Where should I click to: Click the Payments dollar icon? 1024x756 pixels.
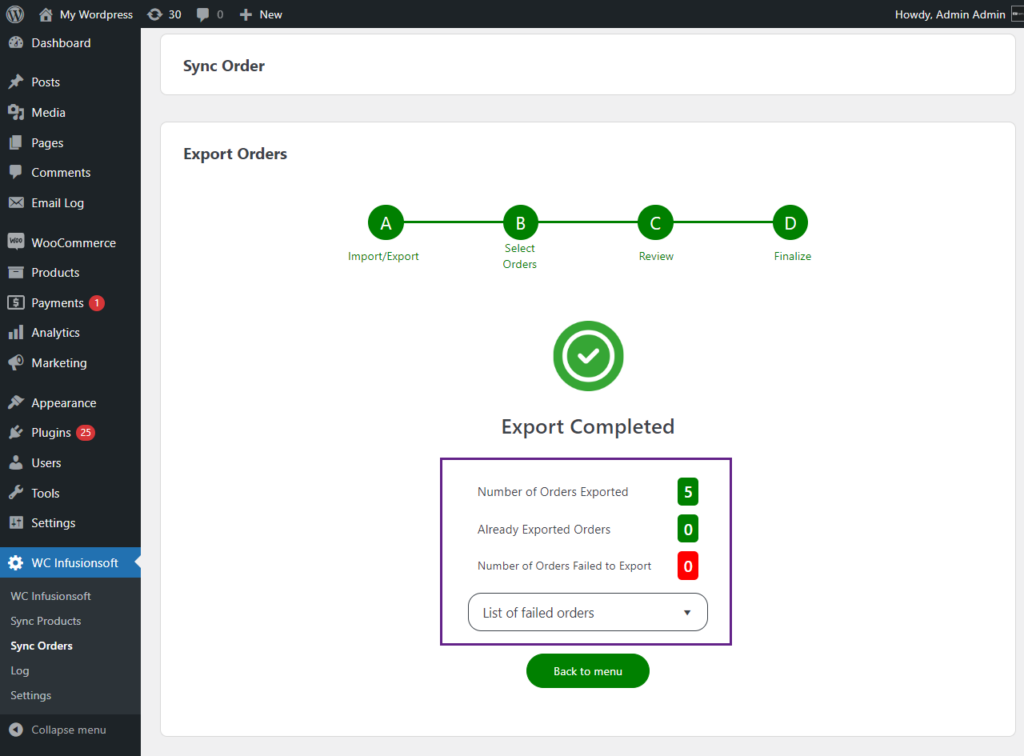click(x=16, y=302)
